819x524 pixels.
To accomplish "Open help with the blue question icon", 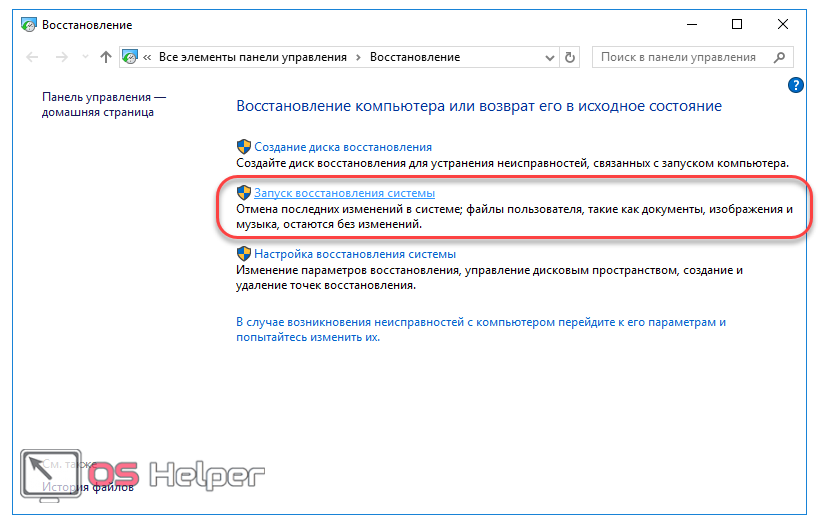I will pyautogui.click(x=796, y=85).
